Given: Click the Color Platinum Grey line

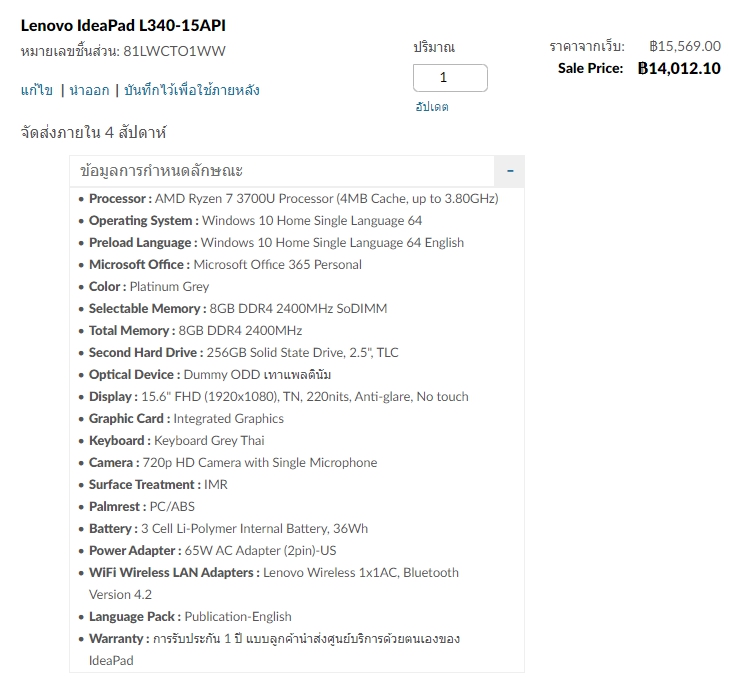Looking at the screenshot, I should (149, 286).
